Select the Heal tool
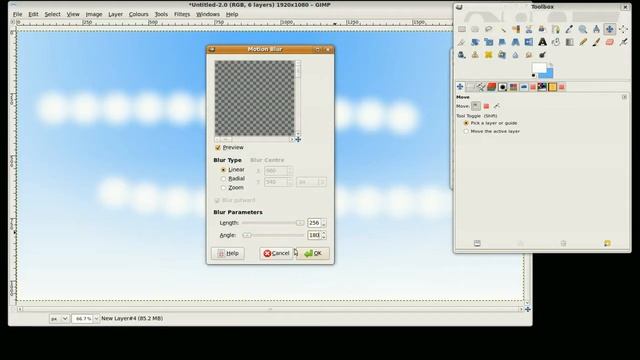 489,55
